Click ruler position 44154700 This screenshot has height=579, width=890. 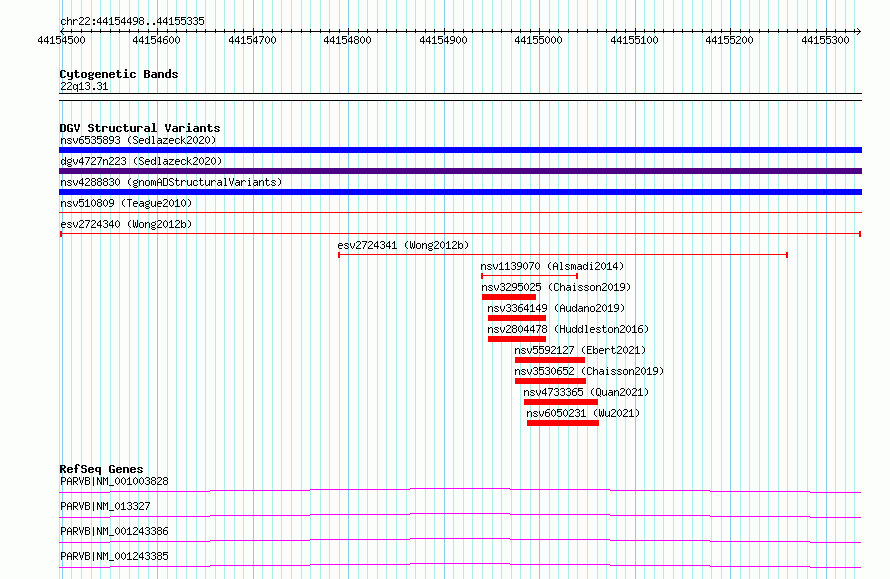253,40
